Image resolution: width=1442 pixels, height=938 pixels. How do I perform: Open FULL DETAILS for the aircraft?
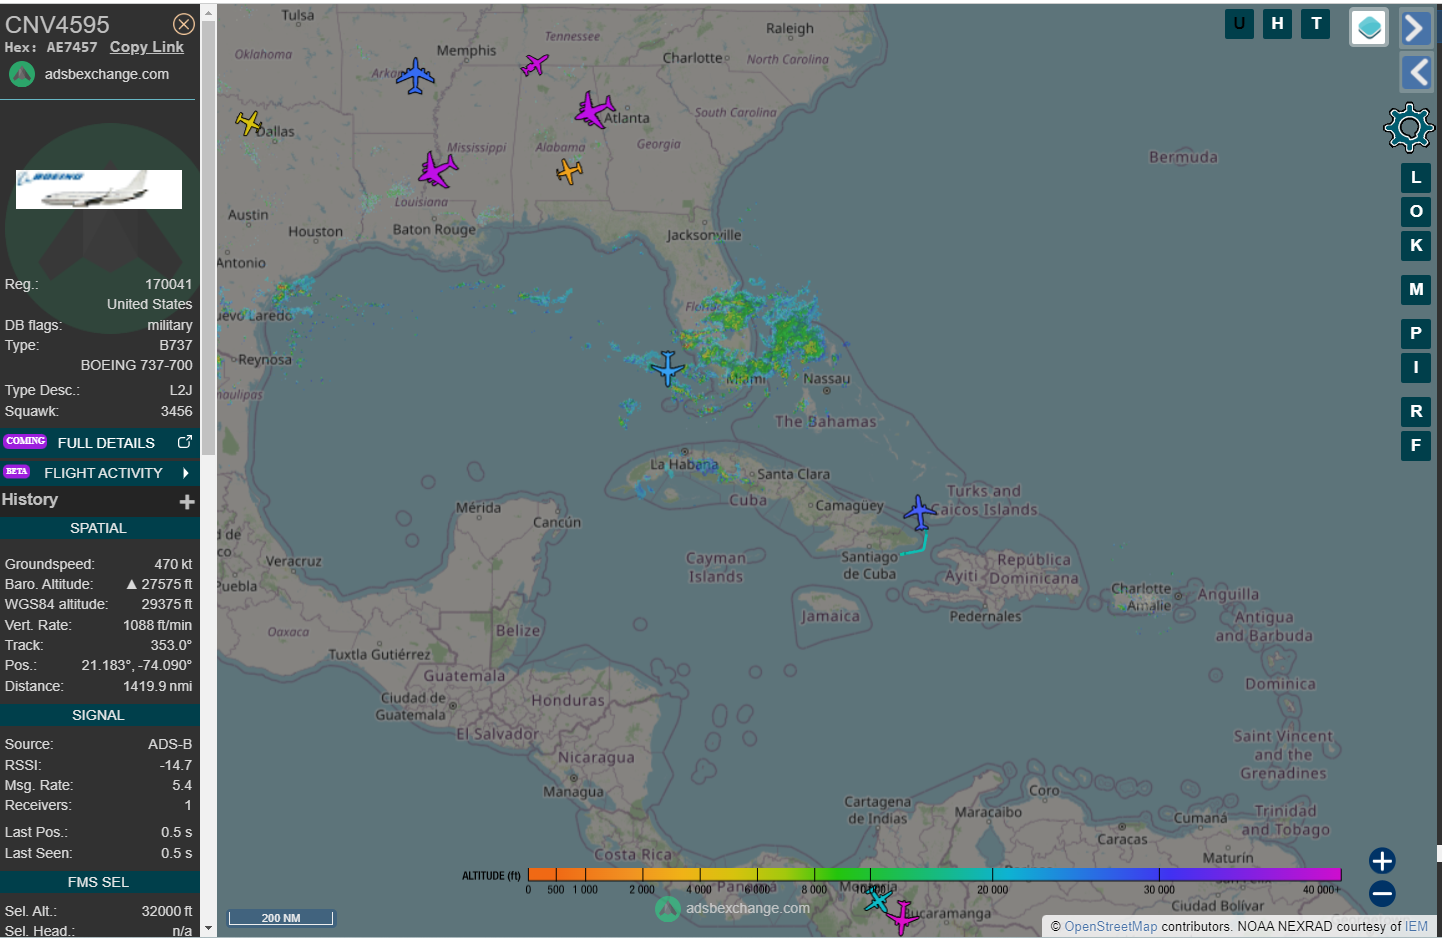pos(106,442)
